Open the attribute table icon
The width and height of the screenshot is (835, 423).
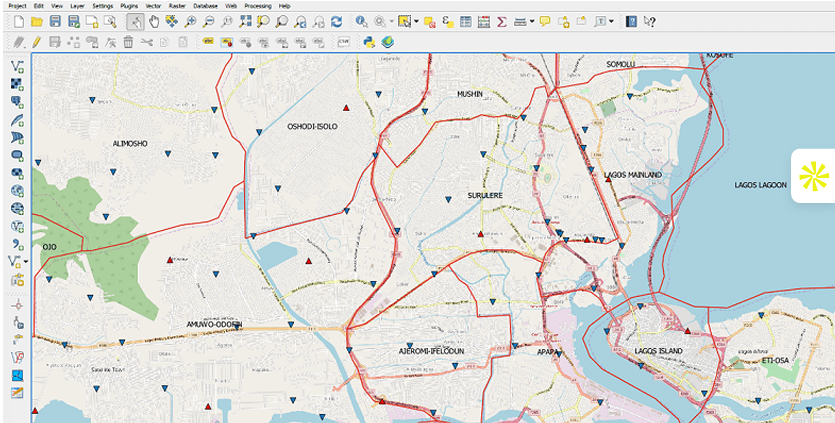466,21
